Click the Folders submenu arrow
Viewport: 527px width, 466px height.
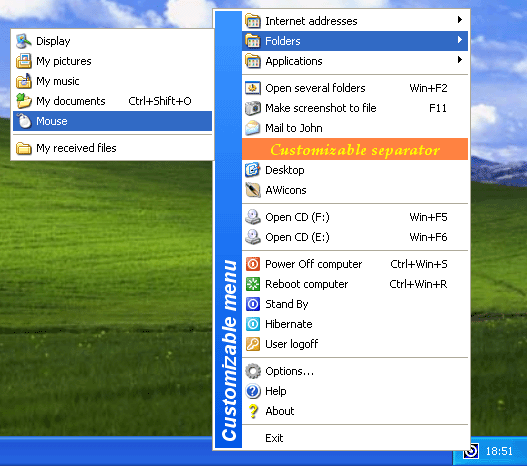460,40
